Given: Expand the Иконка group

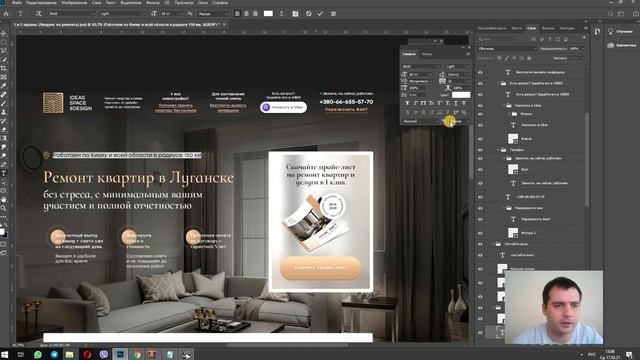Looking at the screenshot, I should coord(509,114).
